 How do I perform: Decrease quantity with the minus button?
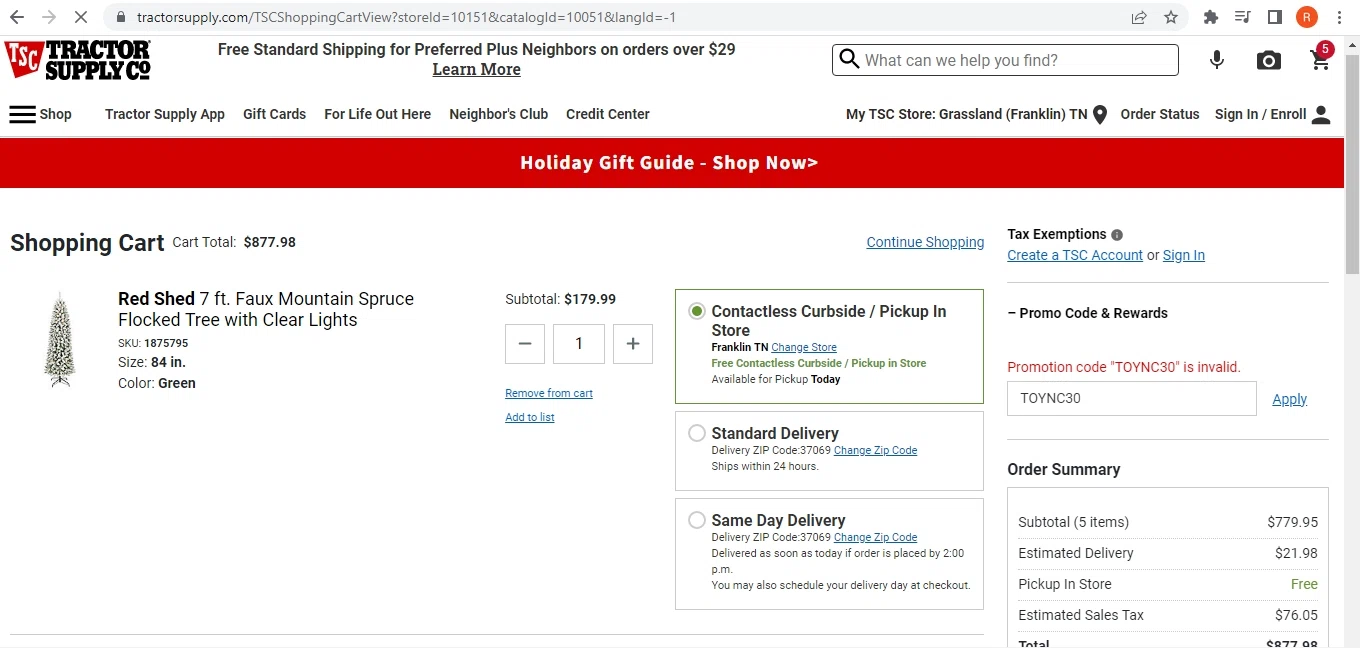[525, 344]
